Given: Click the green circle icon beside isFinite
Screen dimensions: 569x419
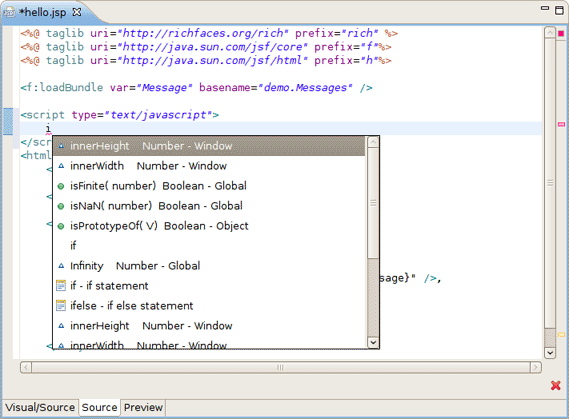Looking at the screenshot, I should [61, 186].
